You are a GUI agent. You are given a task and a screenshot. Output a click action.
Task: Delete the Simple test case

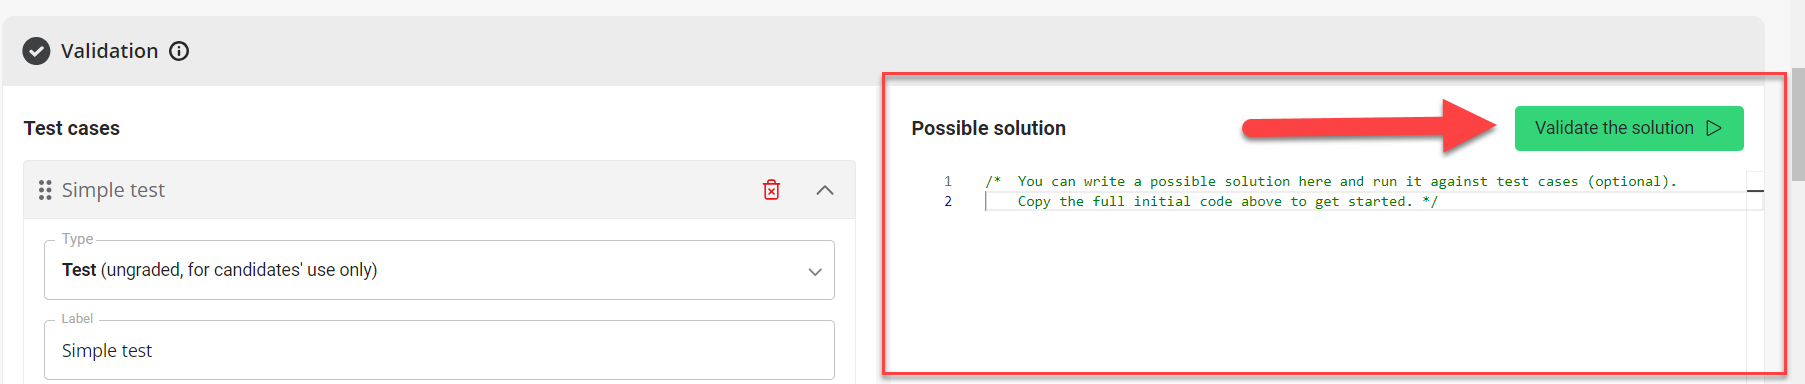click(x=771, y=190)
